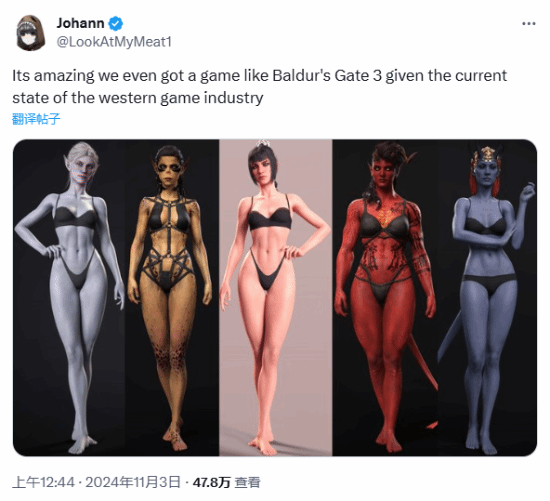Open the blue-skinned character with headdress panel
This screenshot has height=501, width=550.
[x=488, y=298]
